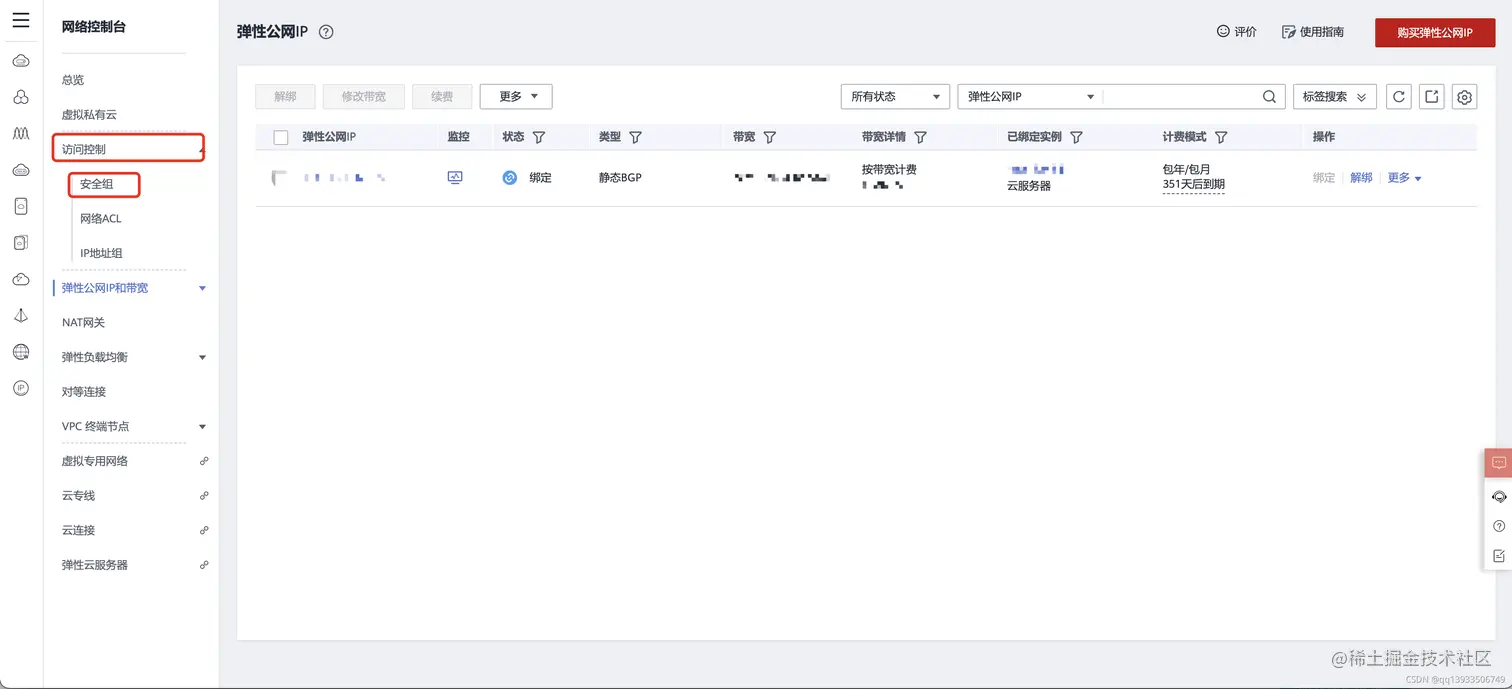View monitoring chart for the elastic IP
The height and width of the screenshot is (689, 1512).
(455, 177)
